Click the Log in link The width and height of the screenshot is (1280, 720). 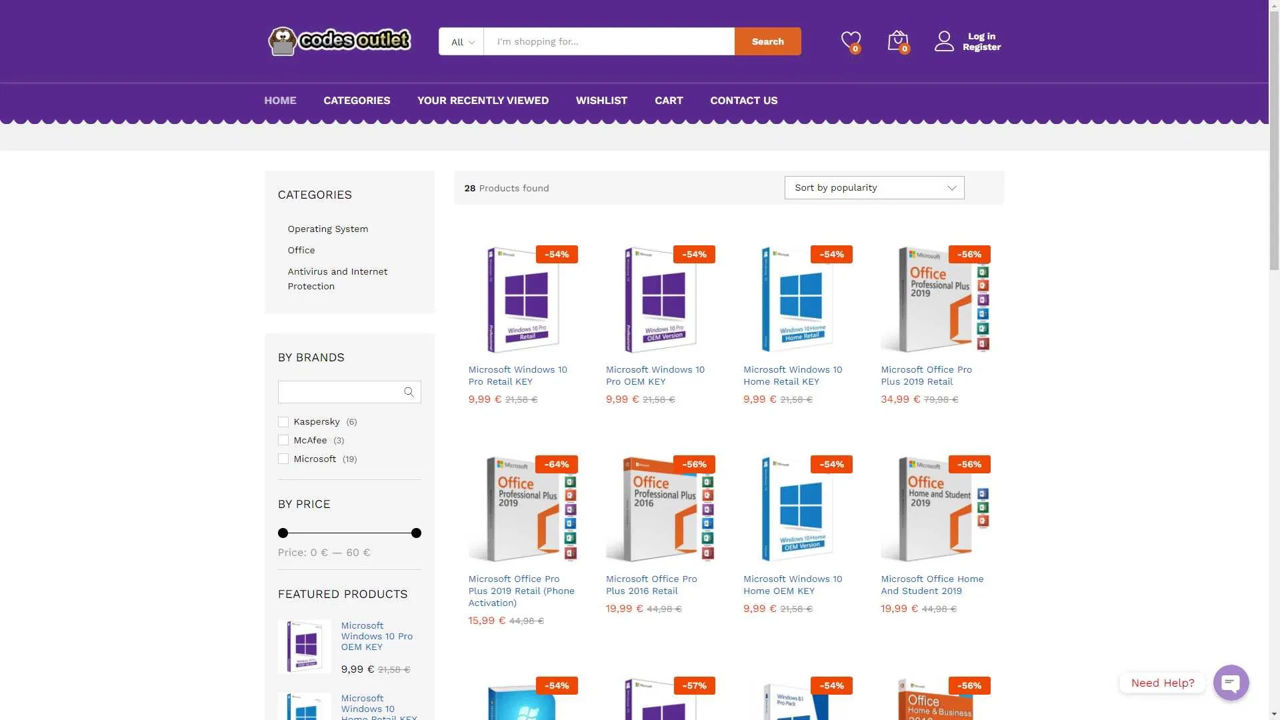(982, 36)
